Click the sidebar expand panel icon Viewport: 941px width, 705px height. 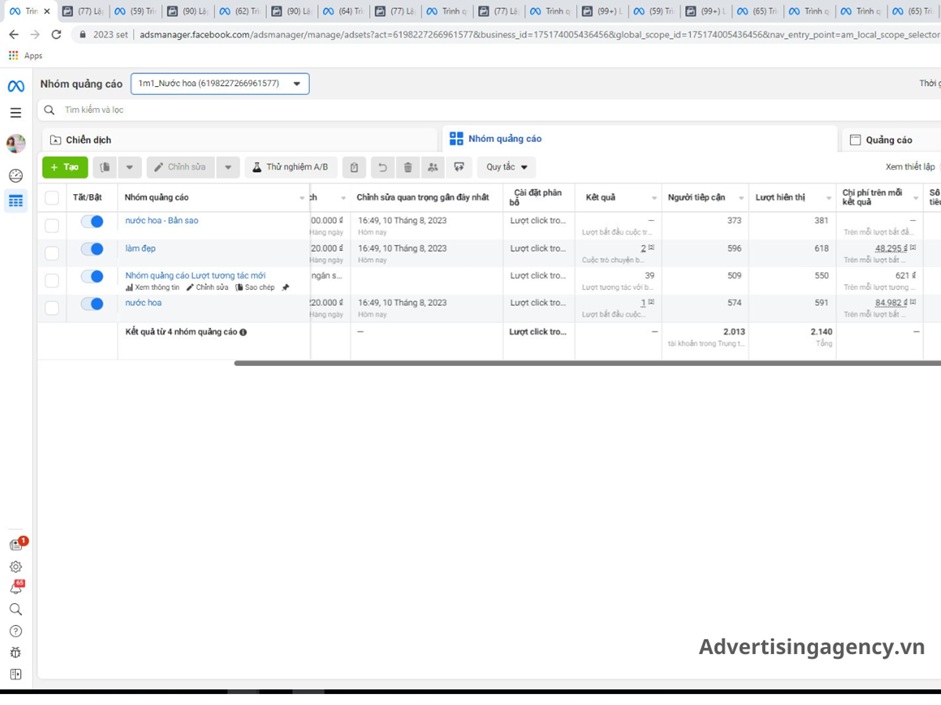16,675
